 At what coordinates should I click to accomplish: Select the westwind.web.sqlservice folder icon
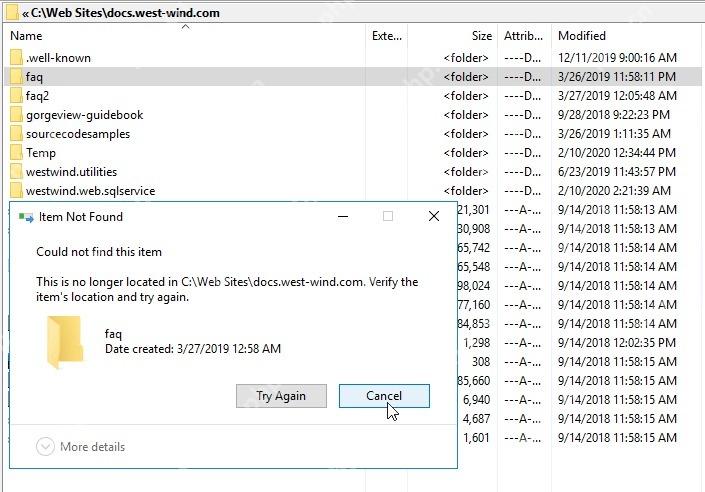click(x=16, y=191)
